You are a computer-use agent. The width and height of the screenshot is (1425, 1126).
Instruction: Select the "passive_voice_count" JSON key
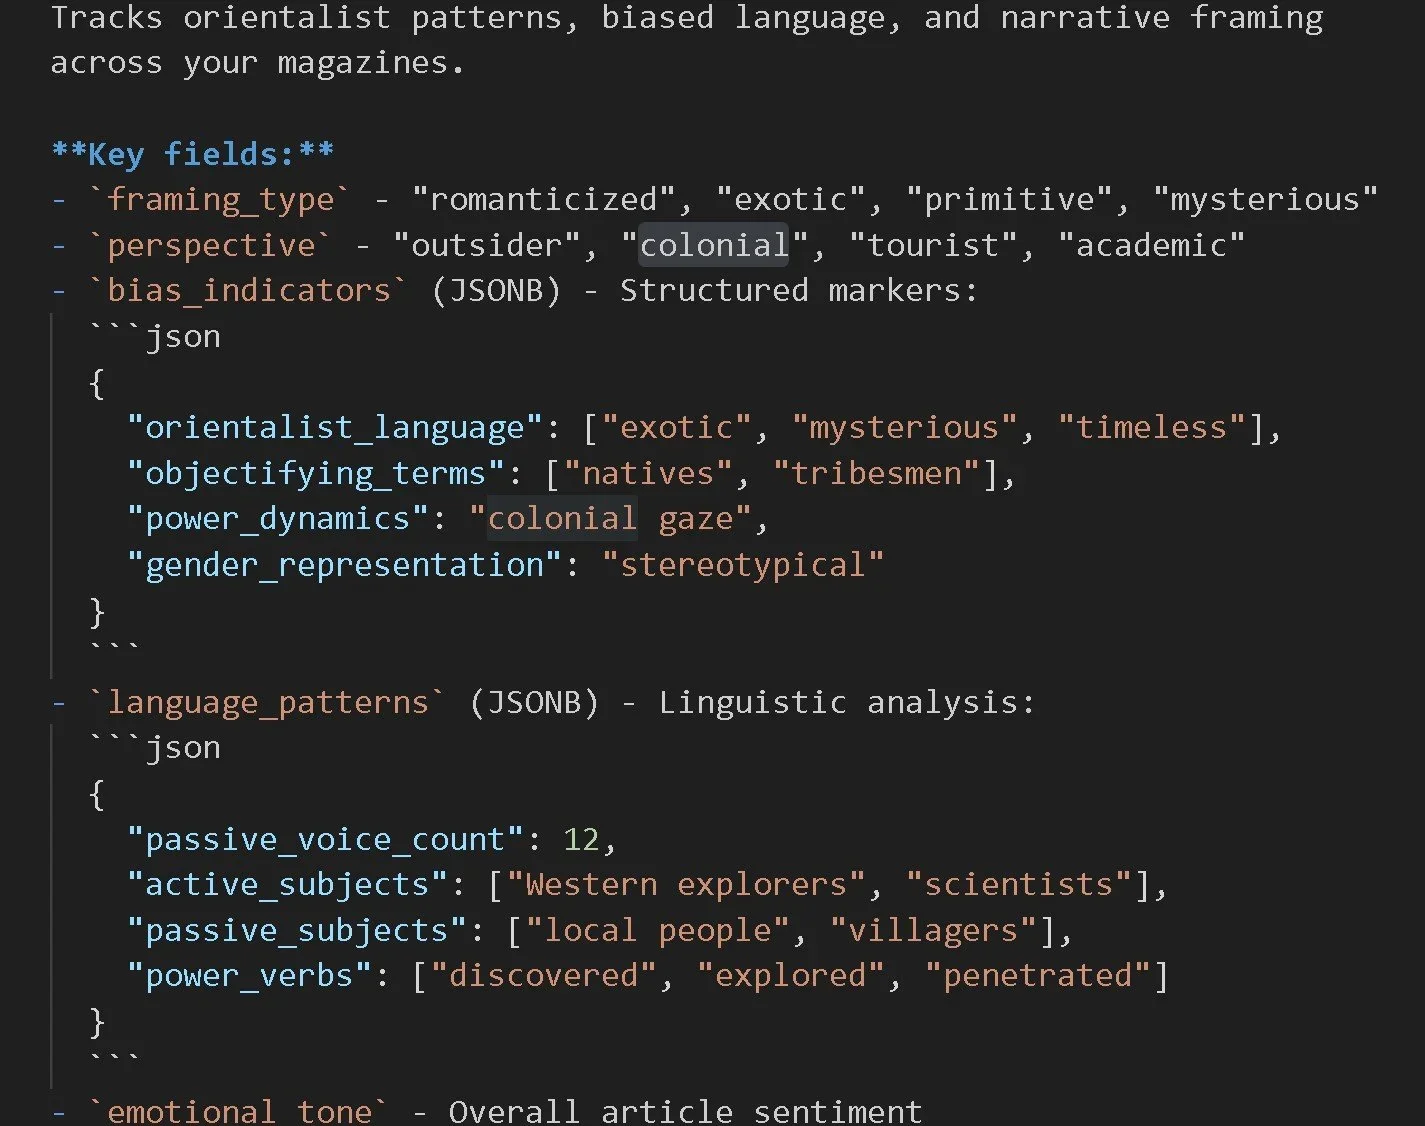[x=325, y=839]
